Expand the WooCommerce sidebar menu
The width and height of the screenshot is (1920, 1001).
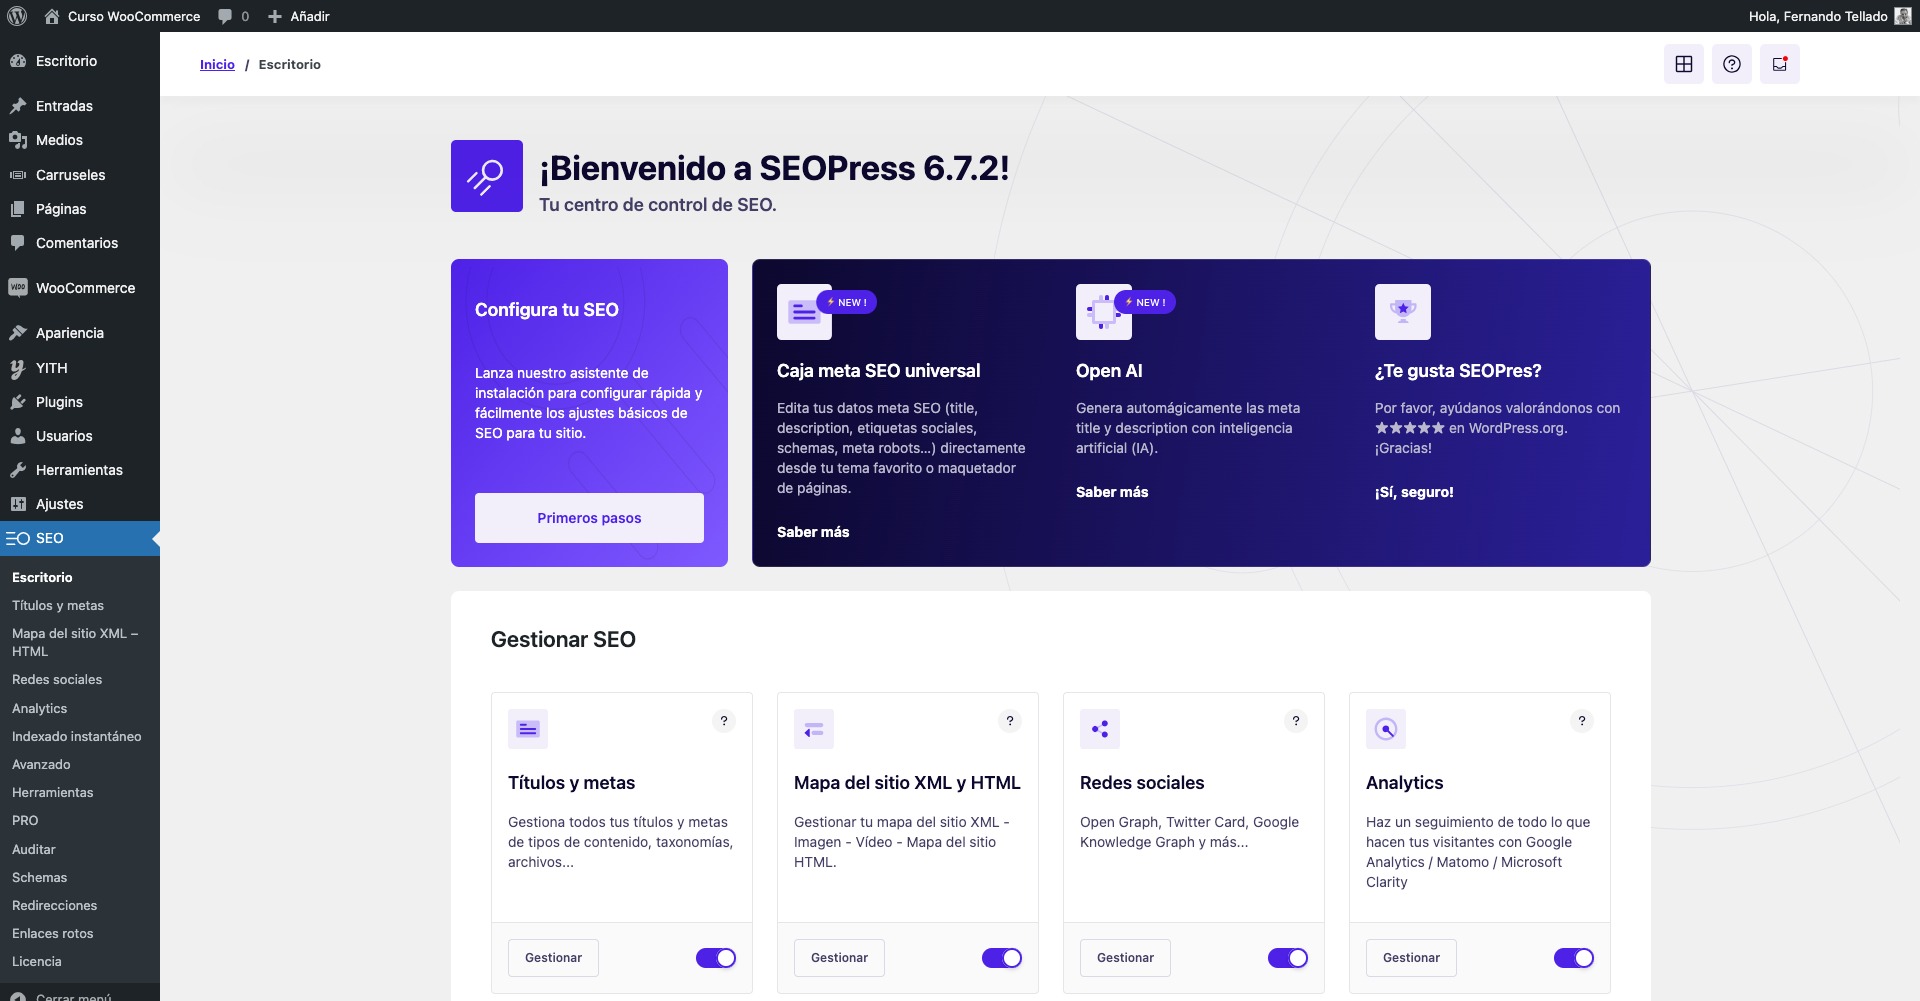click(x=85, y=288)
